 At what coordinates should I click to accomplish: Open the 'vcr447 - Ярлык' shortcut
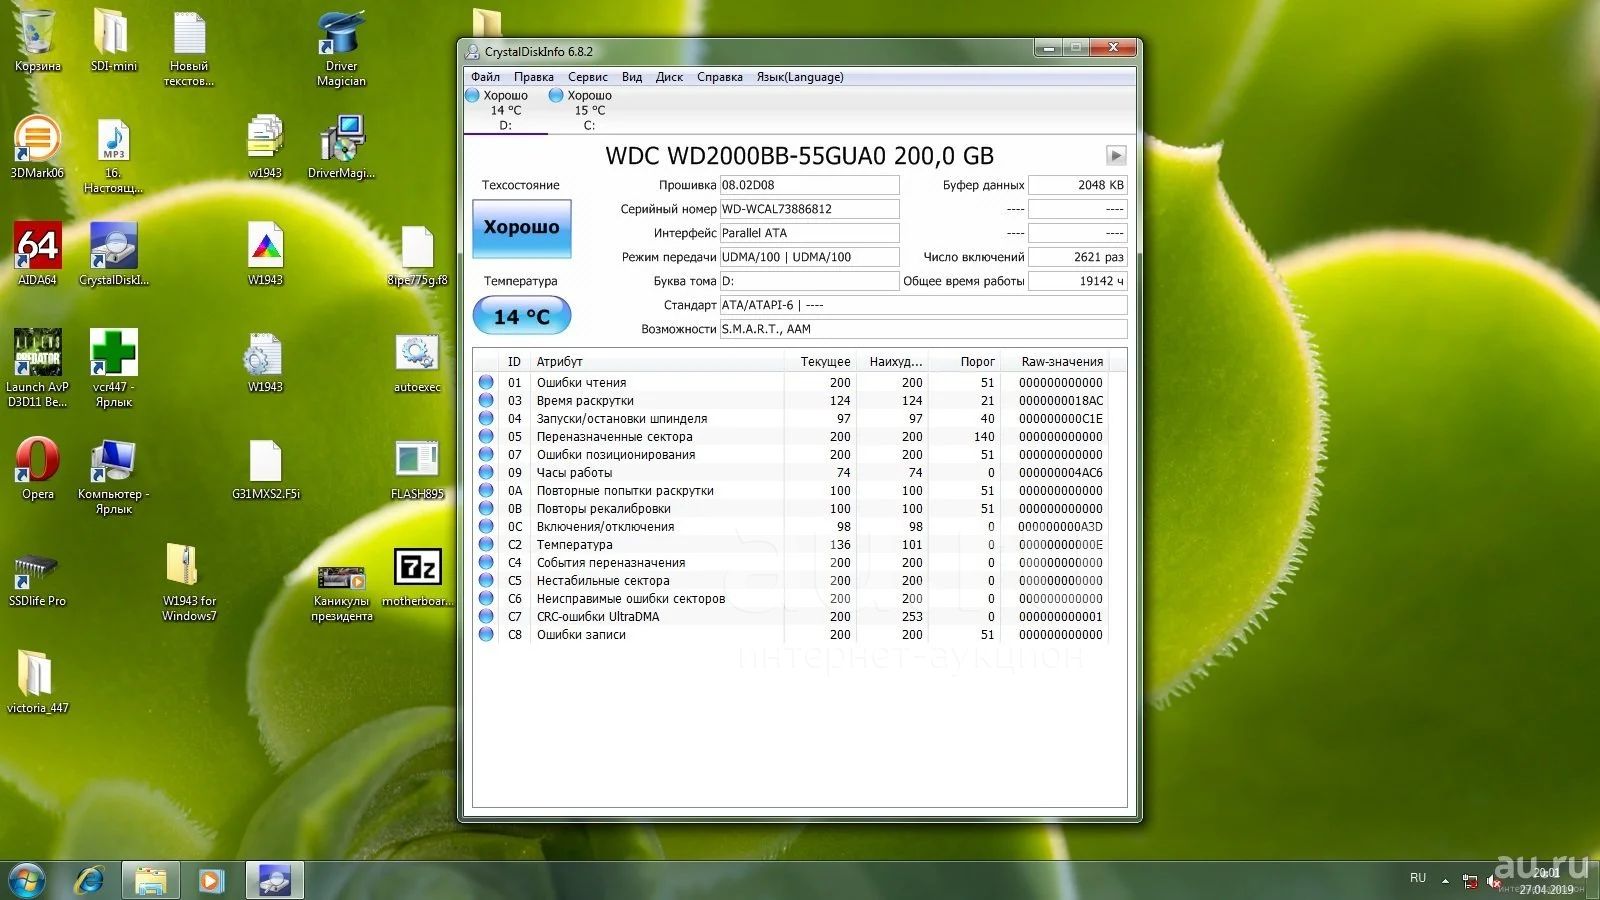pos(113,368)
